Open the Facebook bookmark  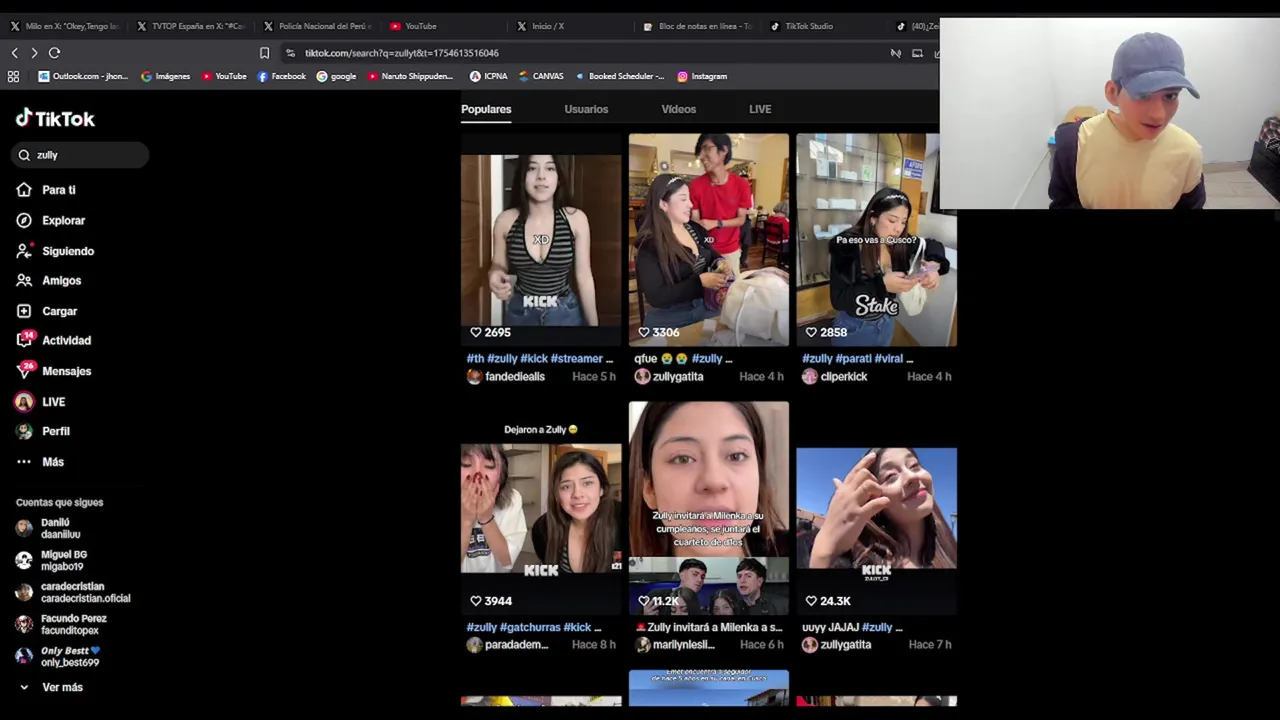click(281, 76)
